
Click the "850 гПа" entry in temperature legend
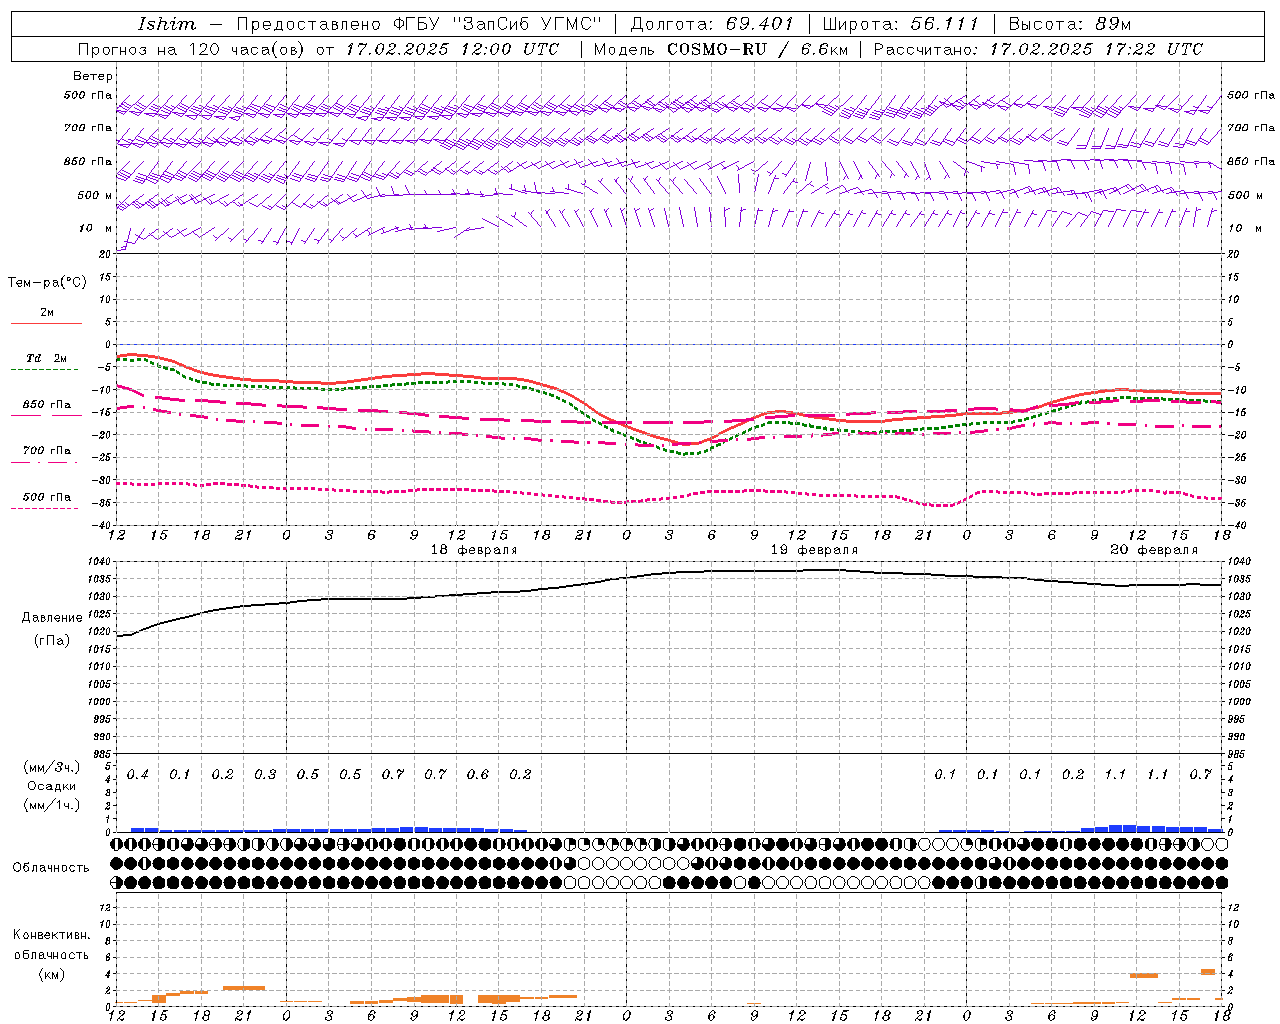[46, 405]
